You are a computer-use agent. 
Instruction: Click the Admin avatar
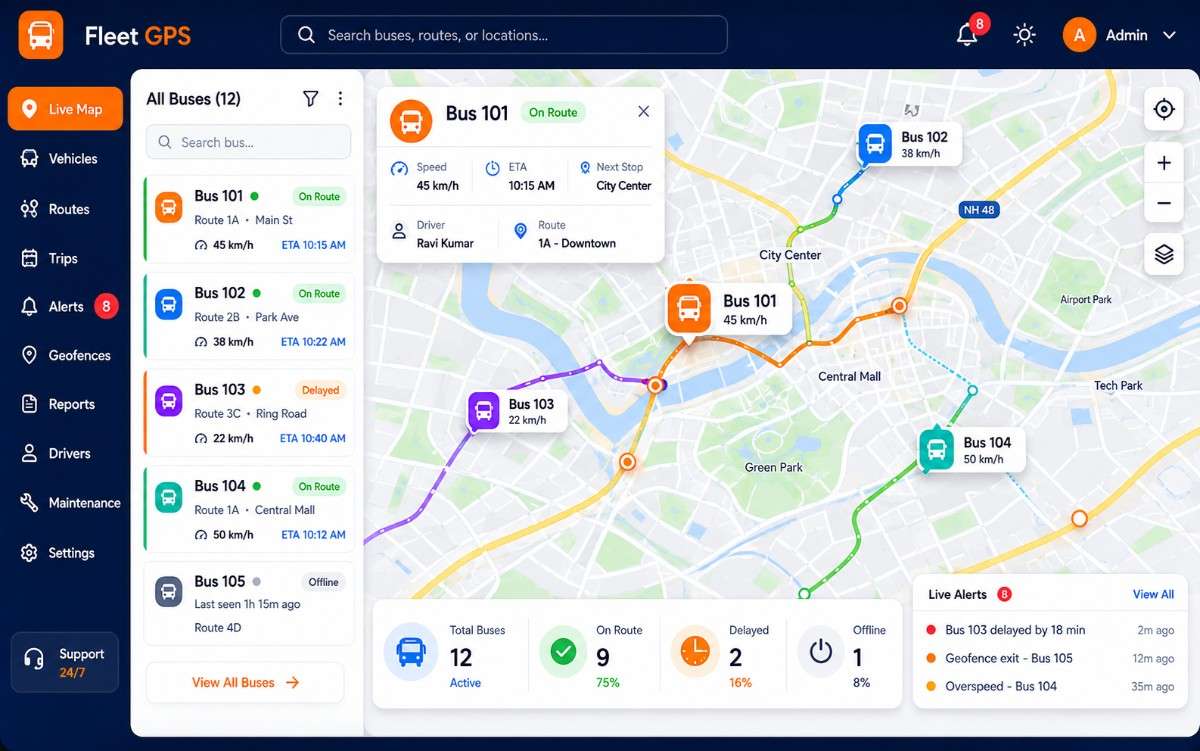tap(1079, 35)
